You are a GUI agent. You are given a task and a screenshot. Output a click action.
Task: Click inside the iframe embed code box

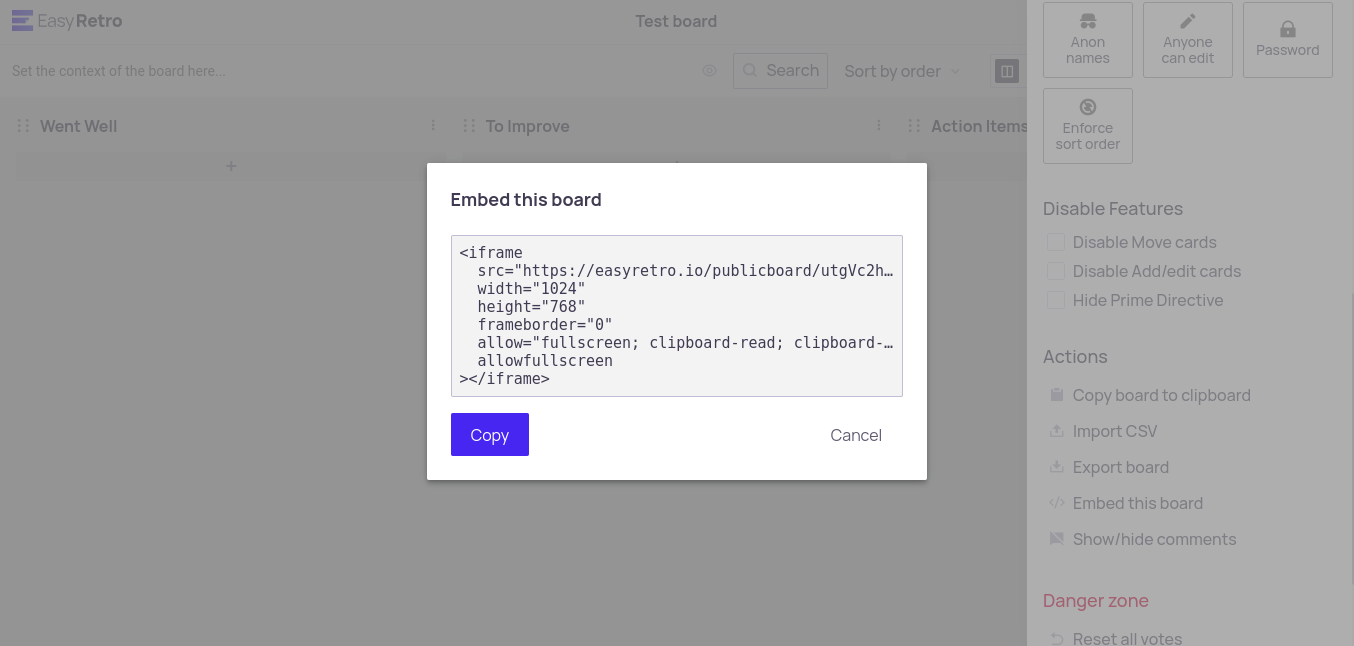pyautogui.click(x=676, y=316)
